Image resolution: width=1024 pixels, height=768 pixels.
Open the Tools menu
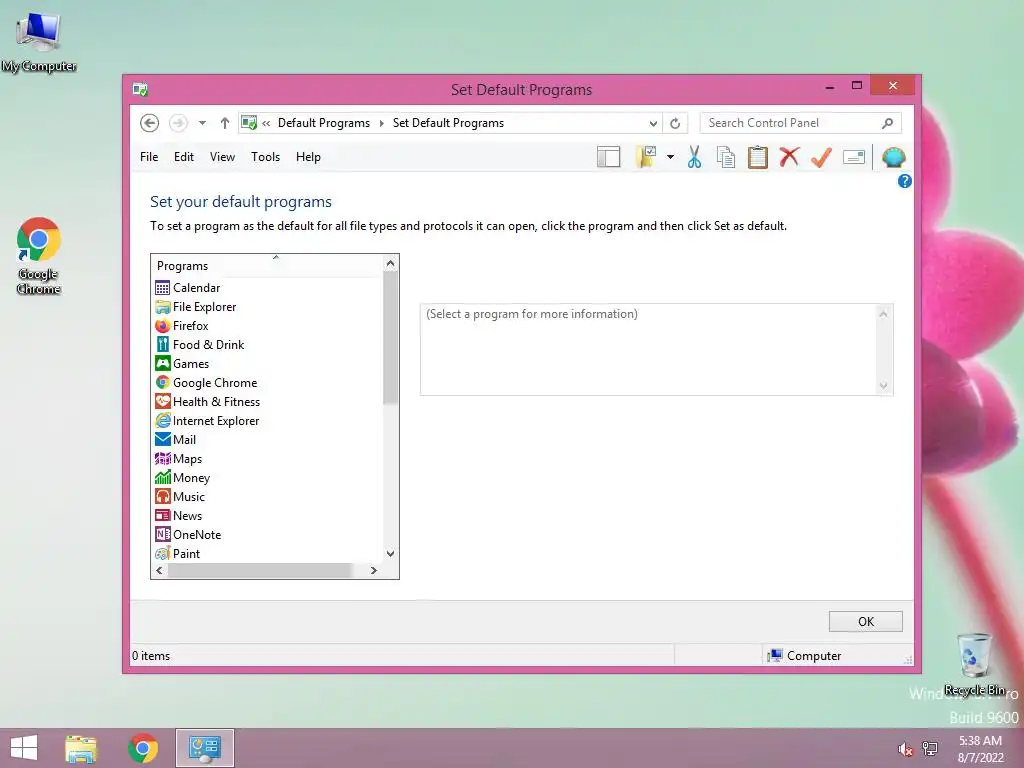[x=265, y=157]
